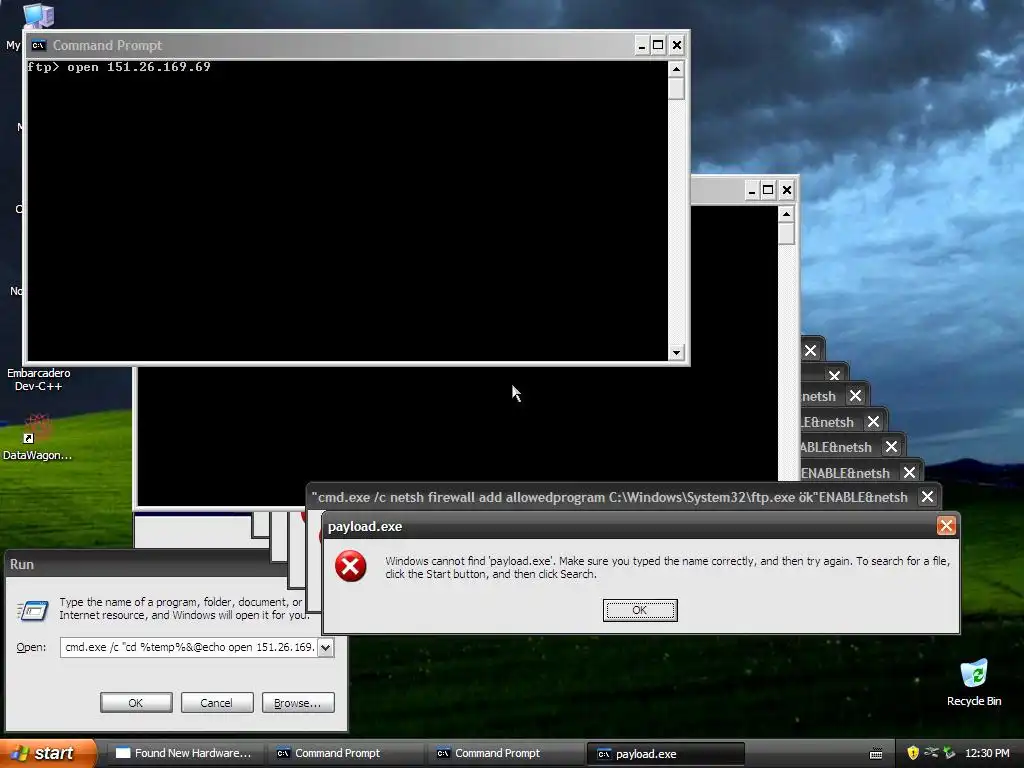This screenshot has width=1024, height=768.
Task: Select the Embarcadero Dev-C++ desktop icon label
Action: (x=39, y=379)
